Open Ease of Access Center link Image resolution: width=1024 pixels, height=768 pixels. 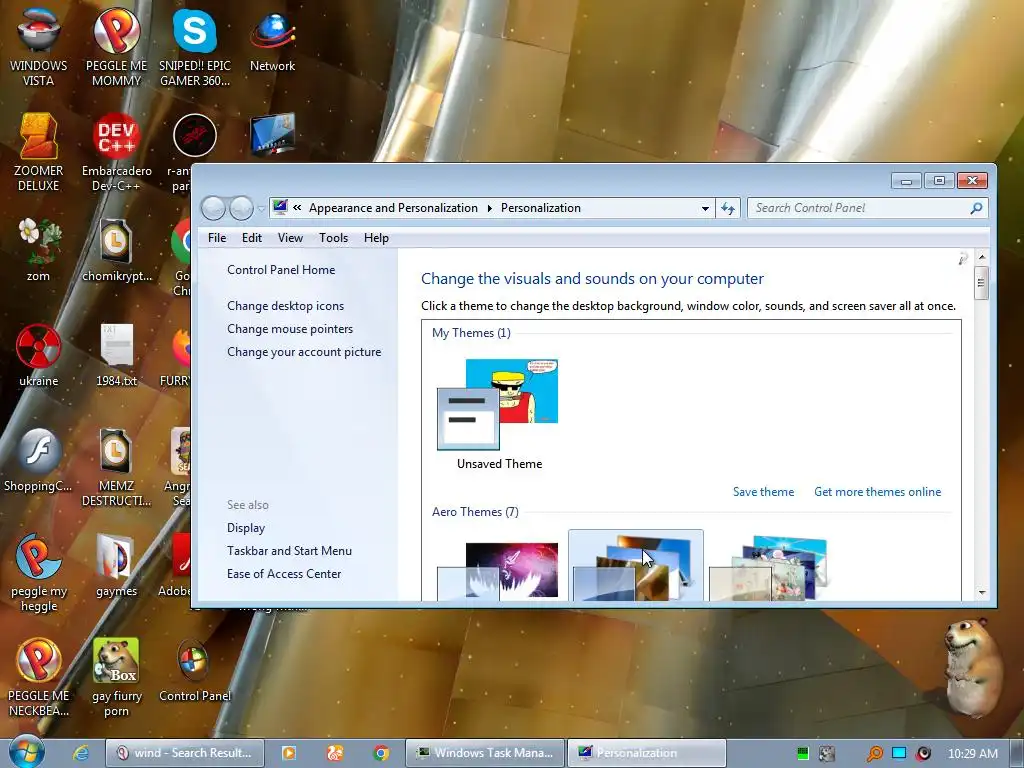283,573
